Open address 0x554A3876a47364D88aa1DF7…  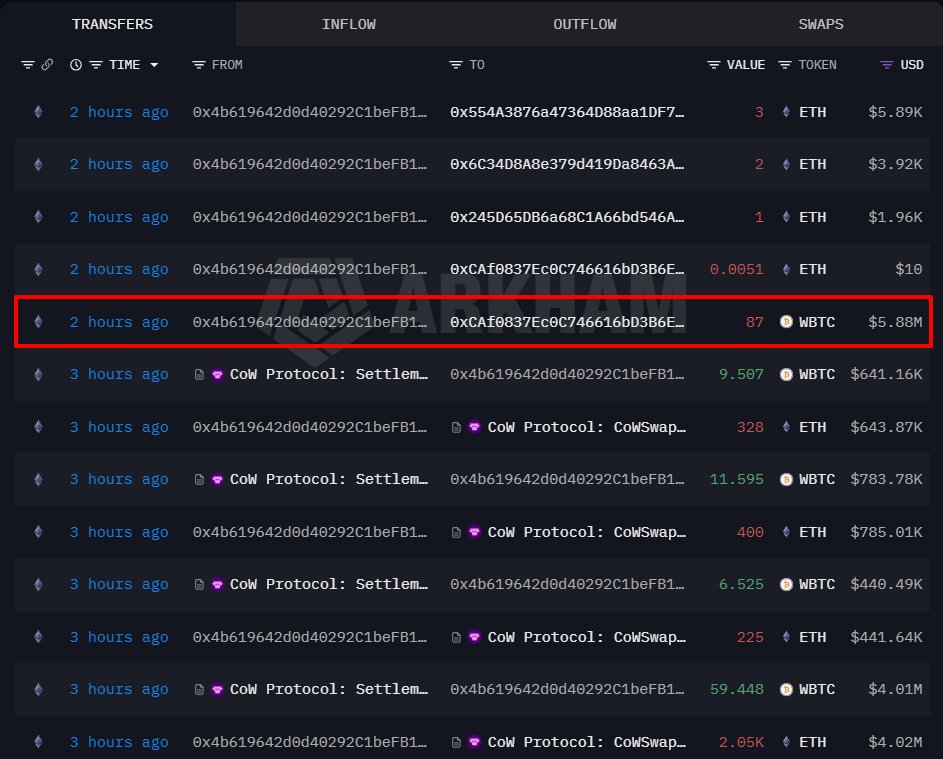(x=567, y=112)
